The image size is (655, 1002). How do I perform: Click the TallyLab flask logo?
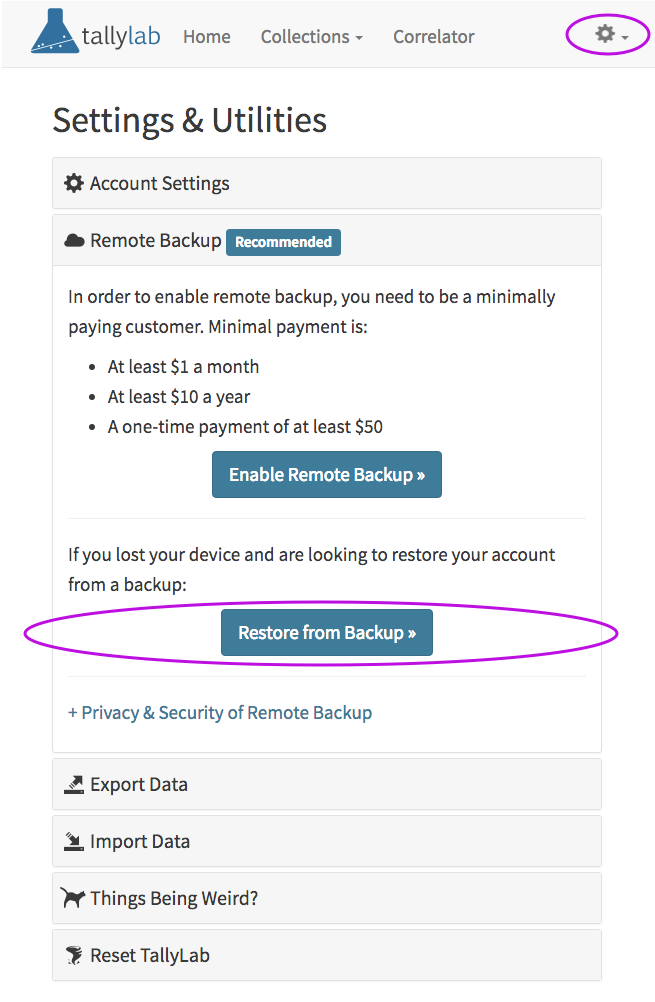pyautogui.click(x=55, y=31)
